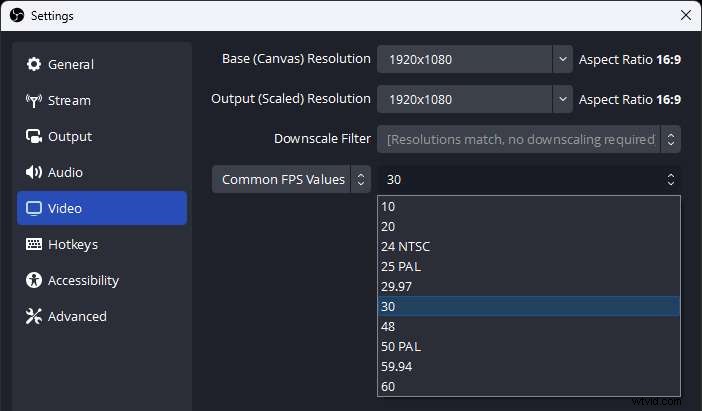Select 60 from the FPS list
702x411 pixels.
pyautogui.click(x=388, y=386)
